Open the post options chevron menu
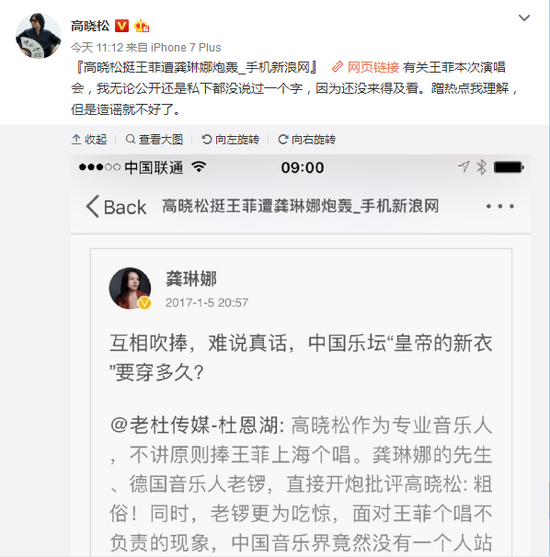This screenshot has height=557, width=550. (524, 18)
